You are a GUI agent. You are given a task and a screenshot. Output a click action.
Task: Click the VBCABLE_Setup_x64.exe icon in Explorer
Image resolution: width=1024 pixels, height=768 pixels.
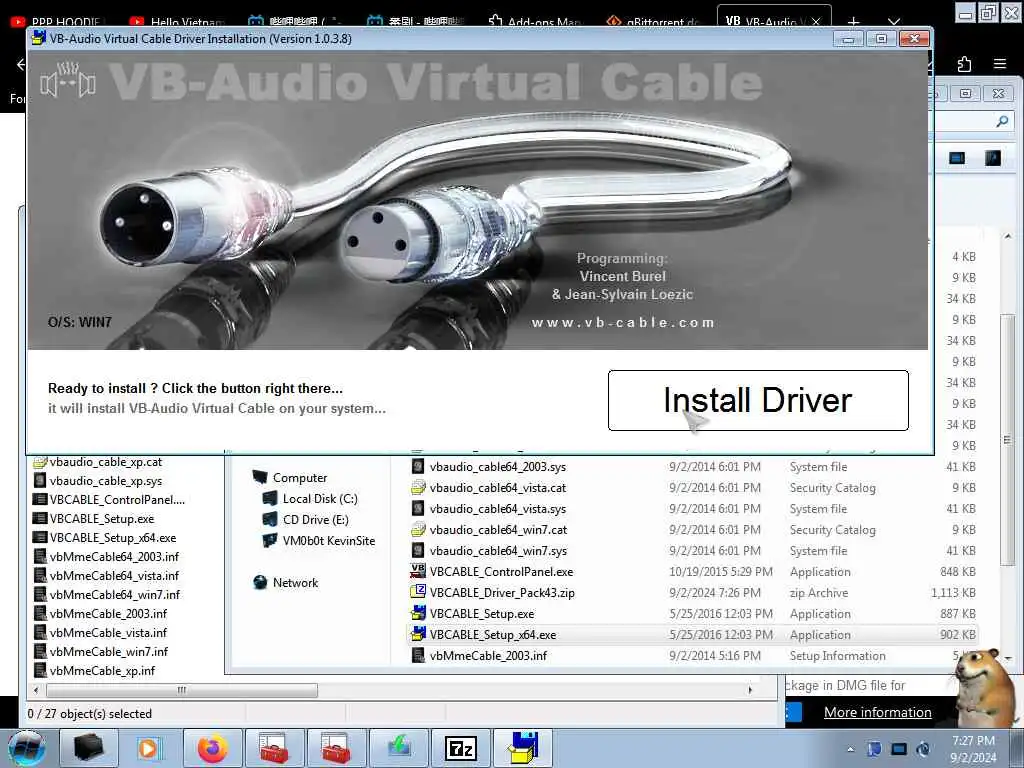click(x=418, y=634)
